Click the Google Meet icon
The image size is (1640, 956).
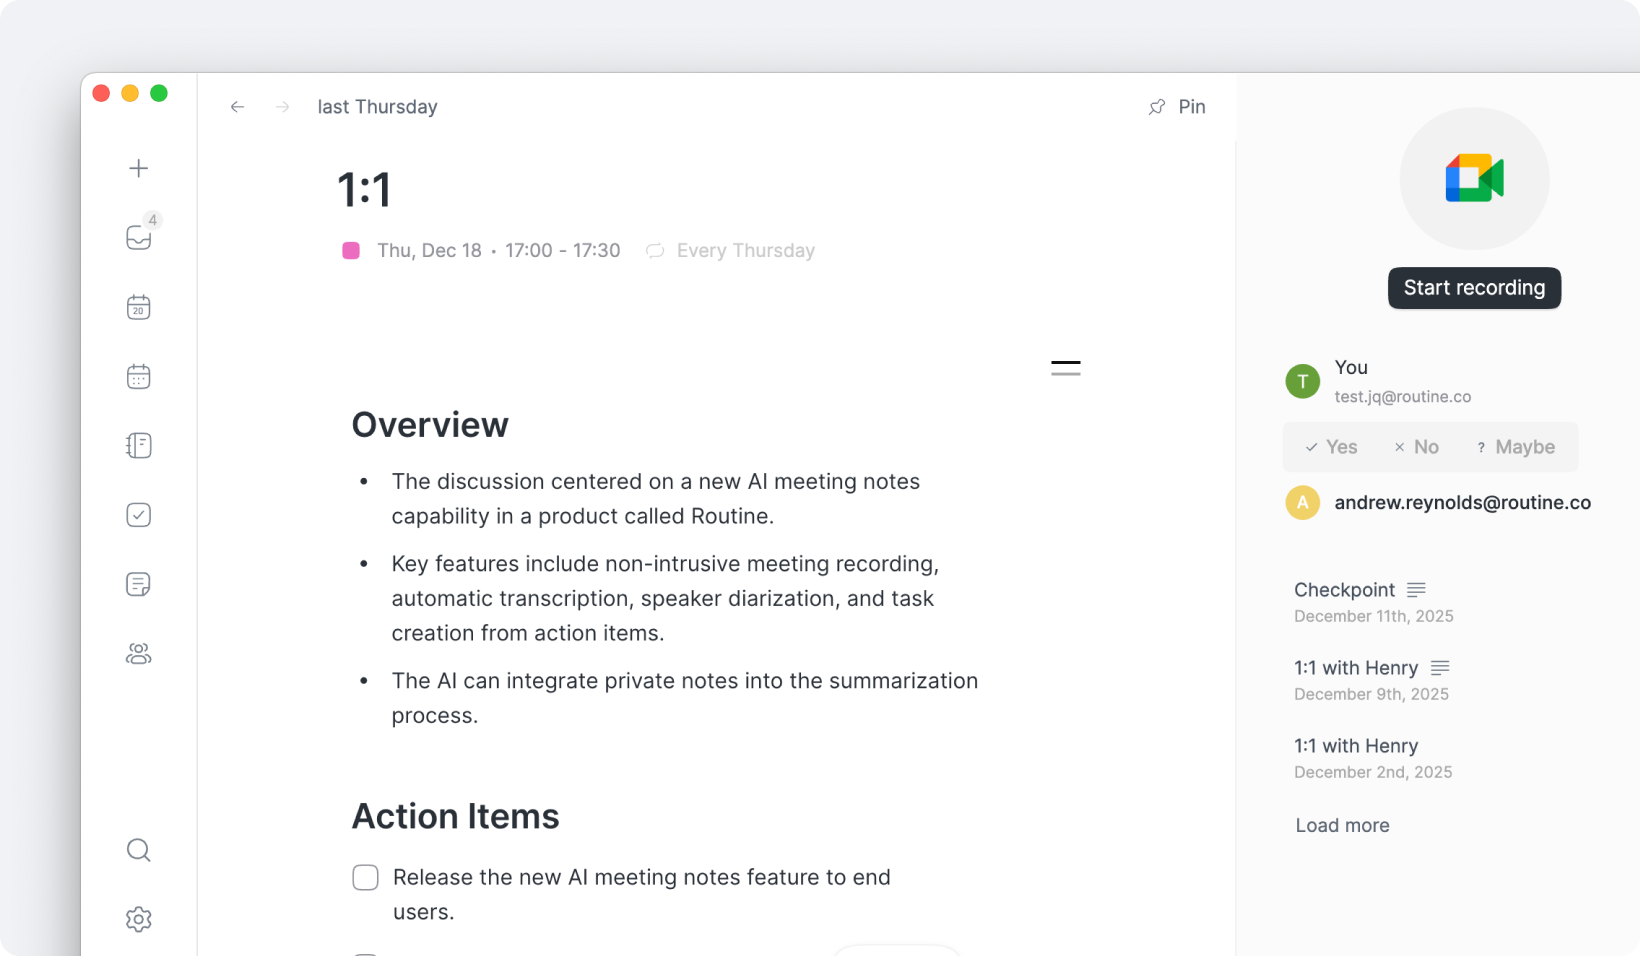point(1474,179)
